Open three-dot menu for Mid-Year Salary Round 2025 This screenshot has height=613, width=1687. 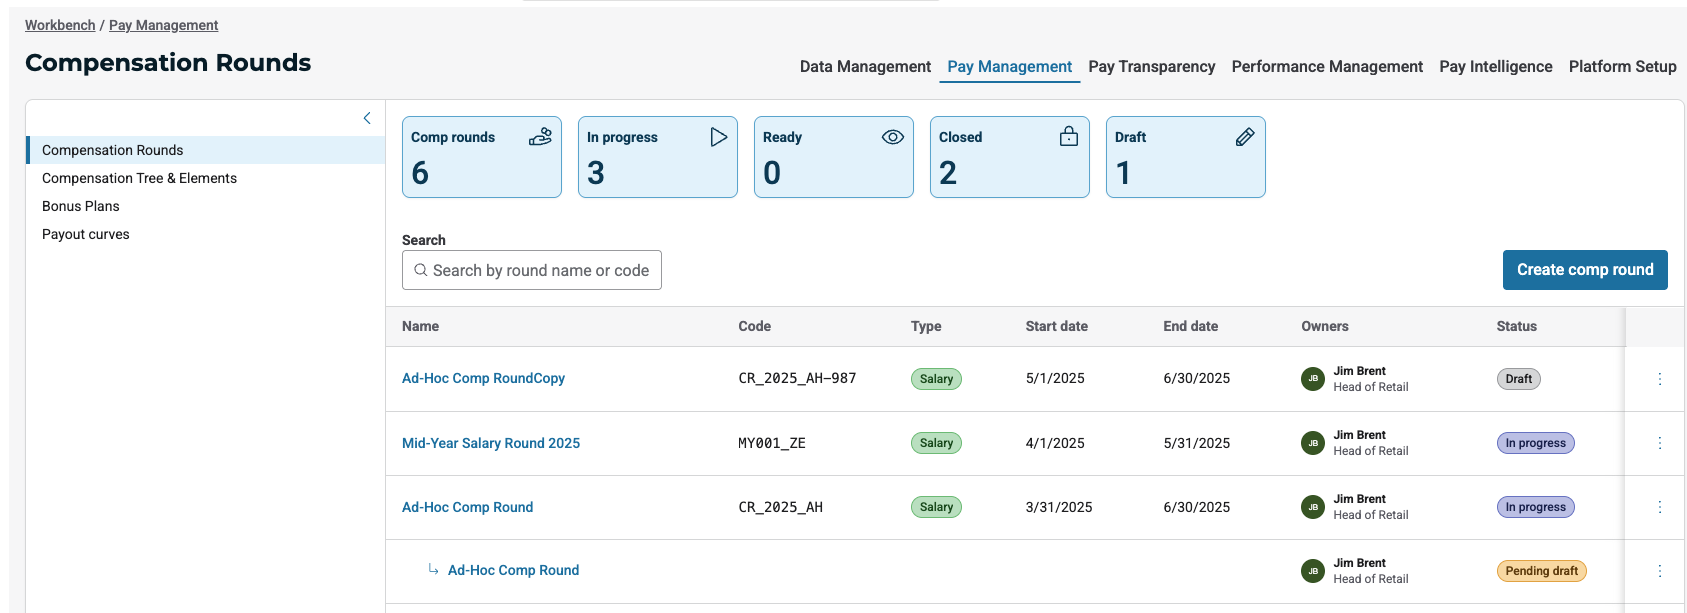tap(1659, 443)
